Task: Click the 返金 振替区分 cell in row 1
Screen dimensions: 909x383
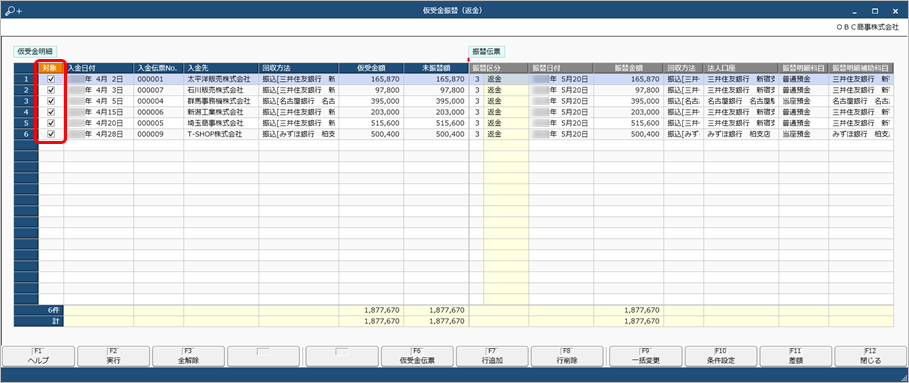Action: (x=506, y=79)
